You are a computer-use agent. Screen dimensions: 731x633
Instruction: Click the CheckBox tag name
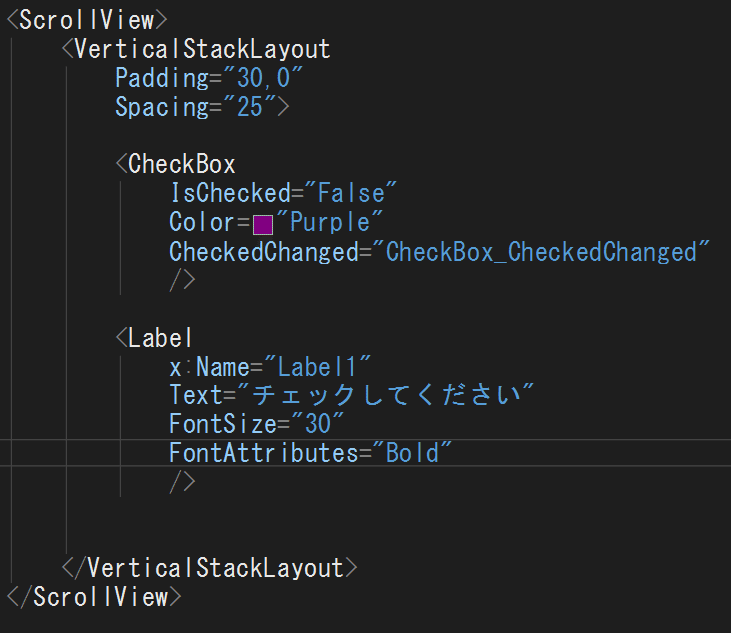tap(182, 165)
